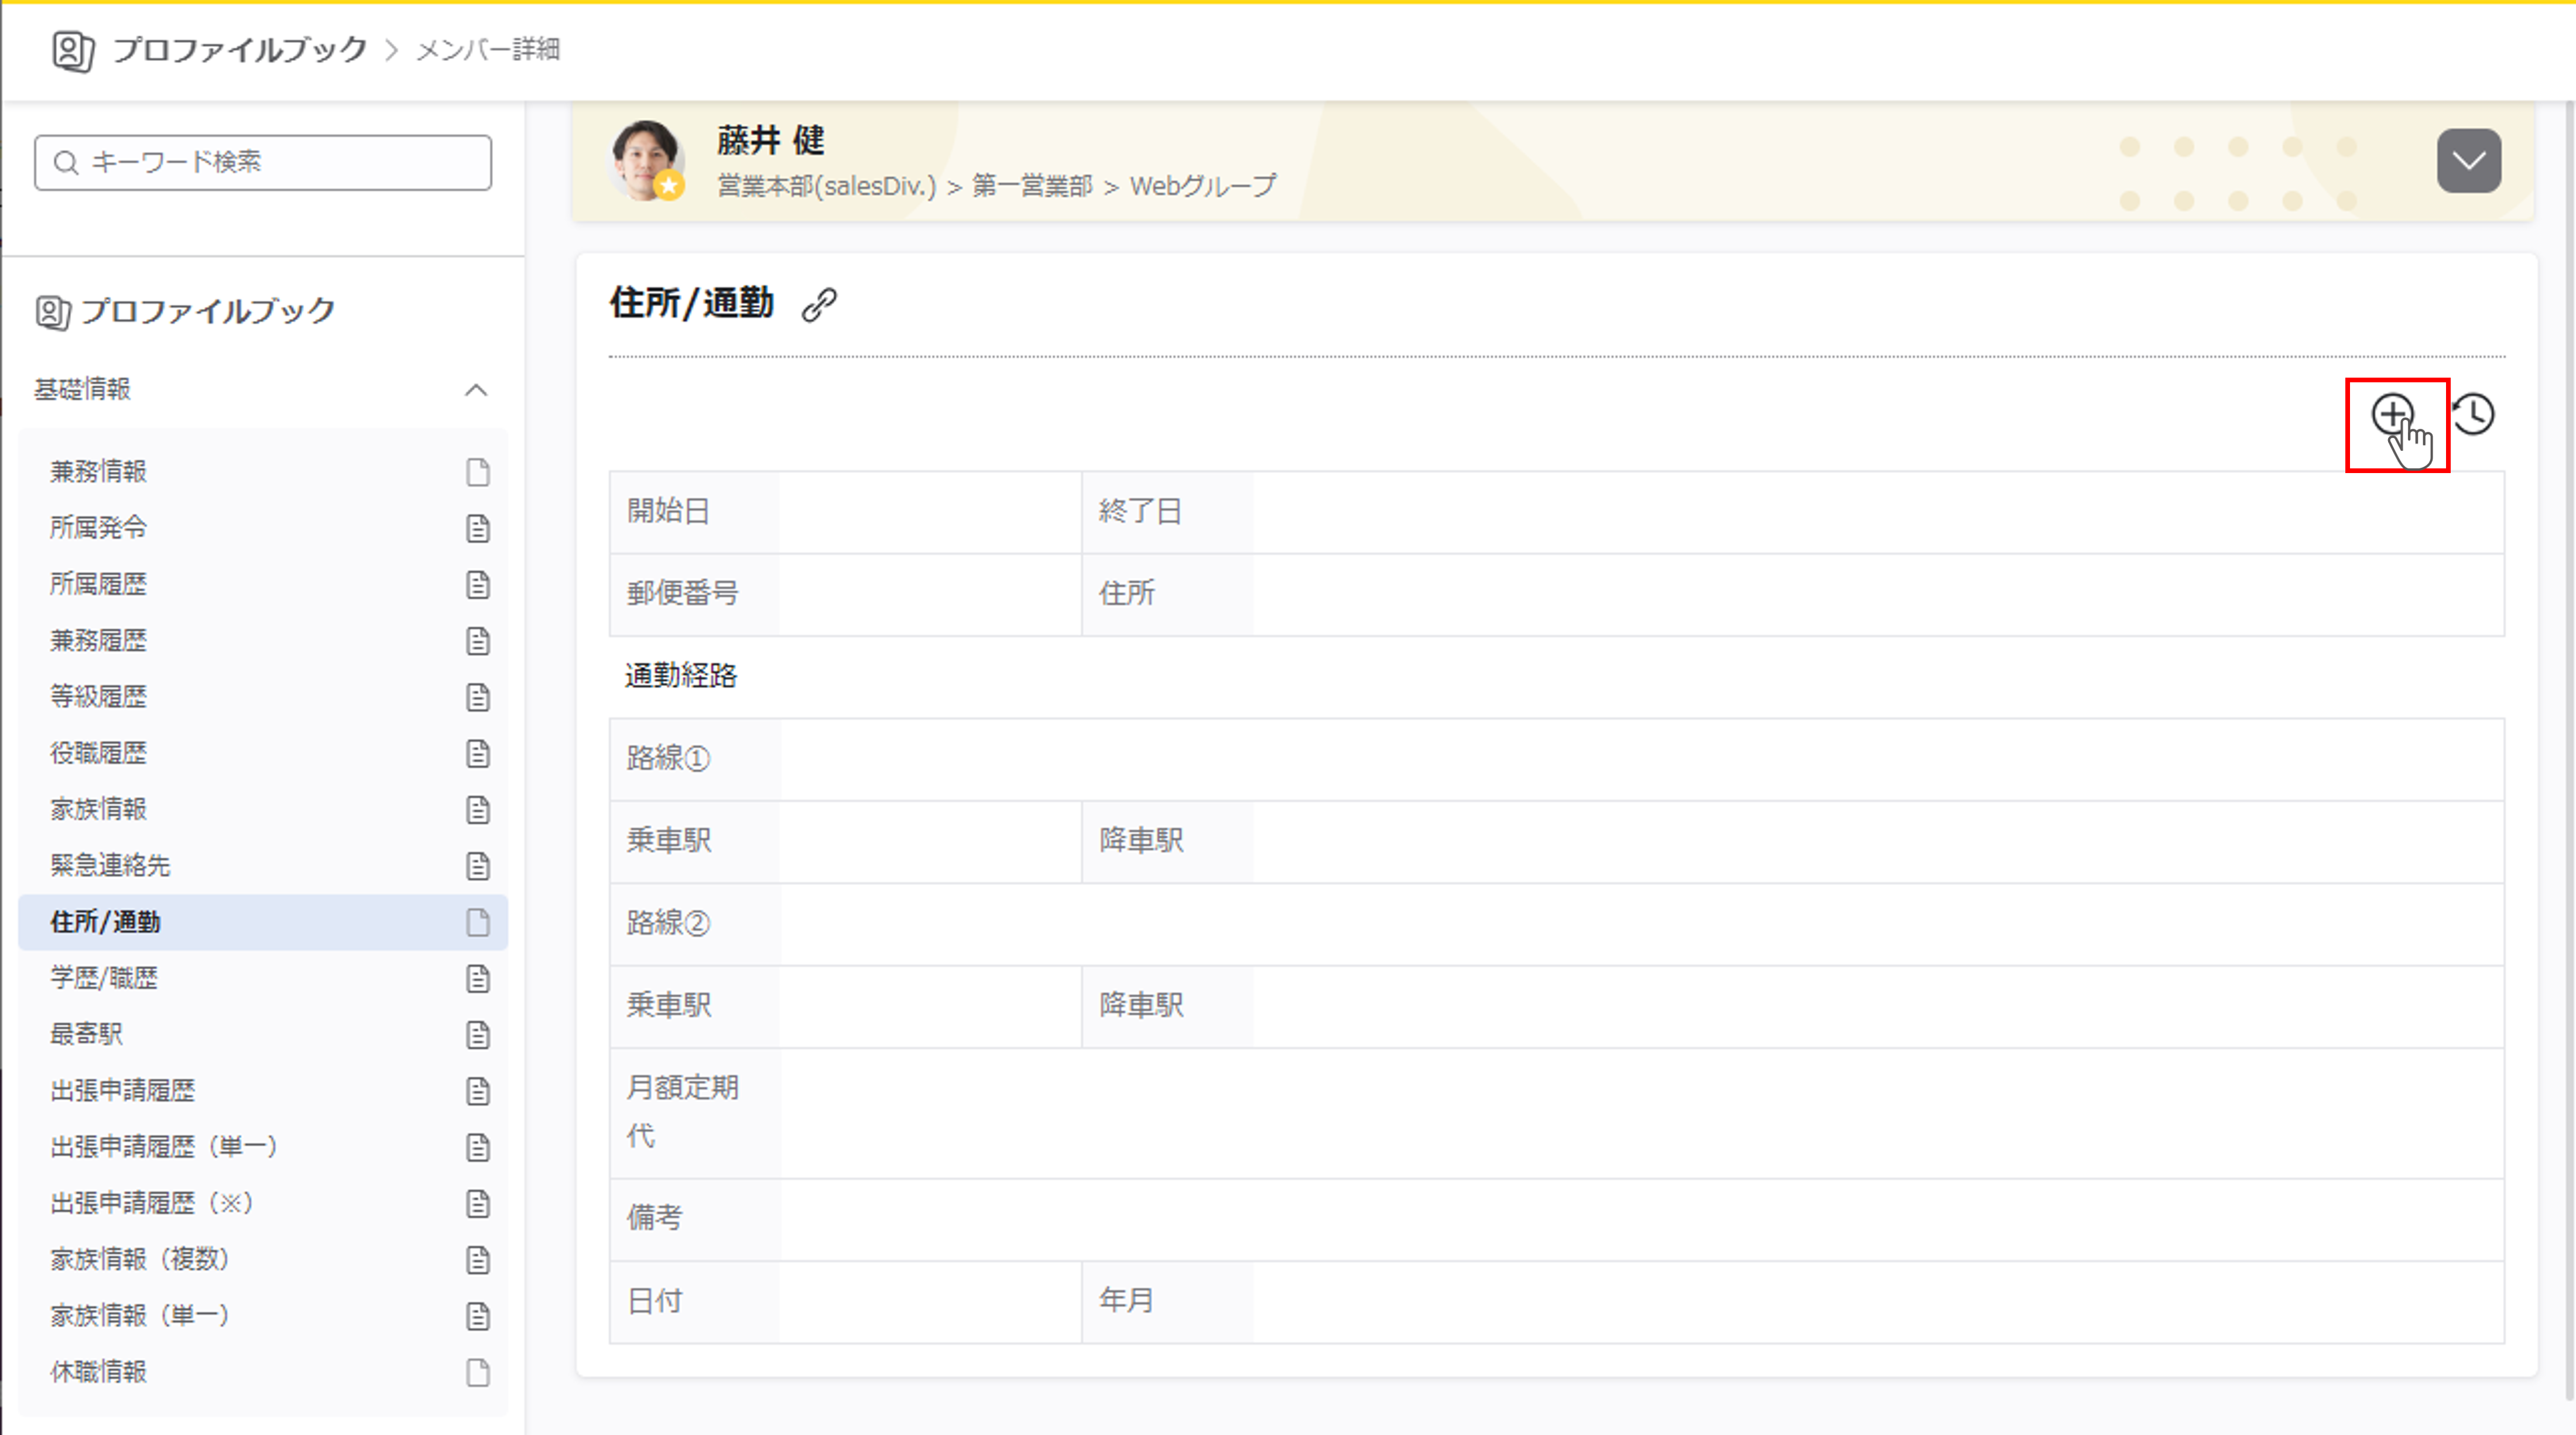Click the document icon next to 最寄駅
2576x1435 pixels.
coord(478,1034)
